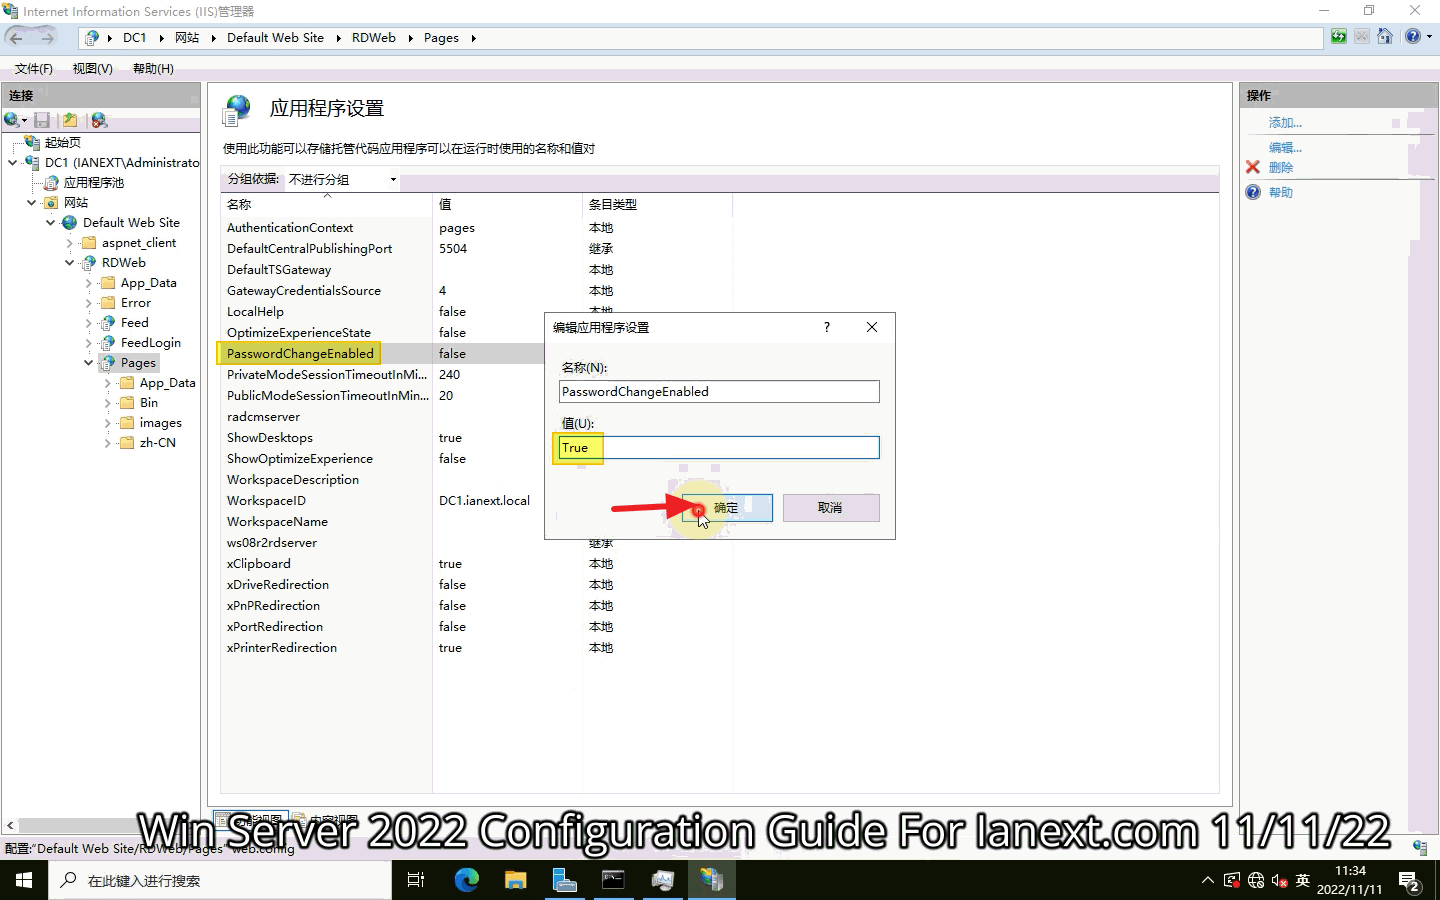1440x900 pixels.
Task: Select the 应用程序池 tree item
Action: pyautogui.click(x=94, y=182)
